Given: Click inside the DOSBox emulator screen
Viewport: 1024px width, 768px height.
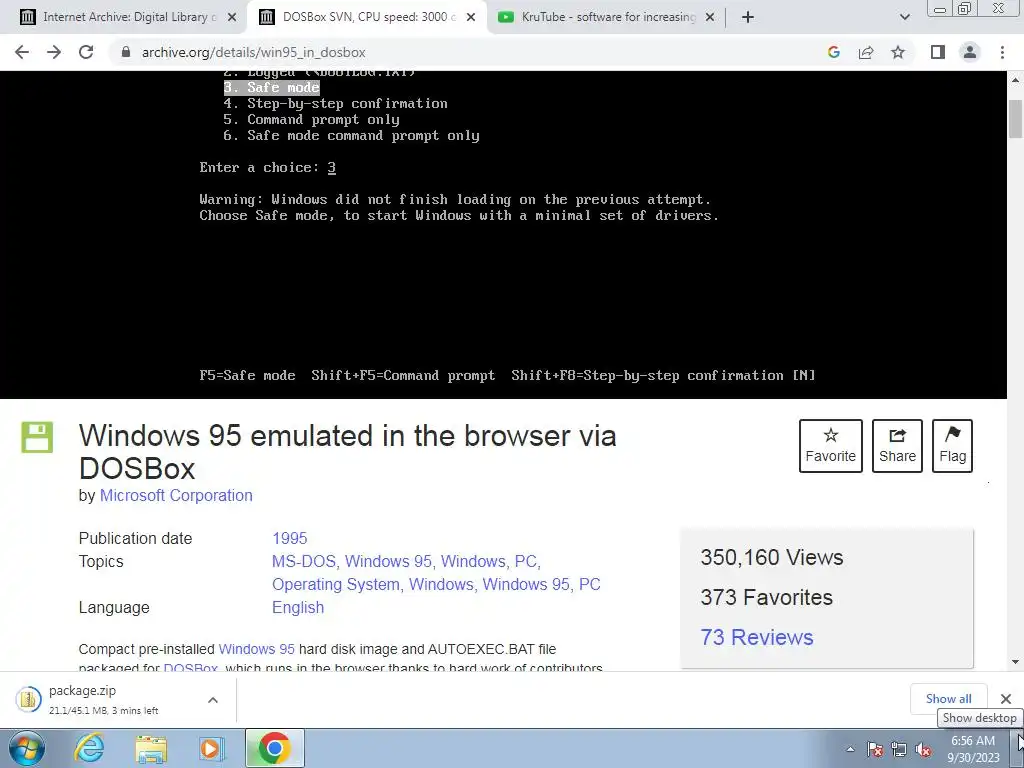Looking at the screenshot, I should point(504,234).
